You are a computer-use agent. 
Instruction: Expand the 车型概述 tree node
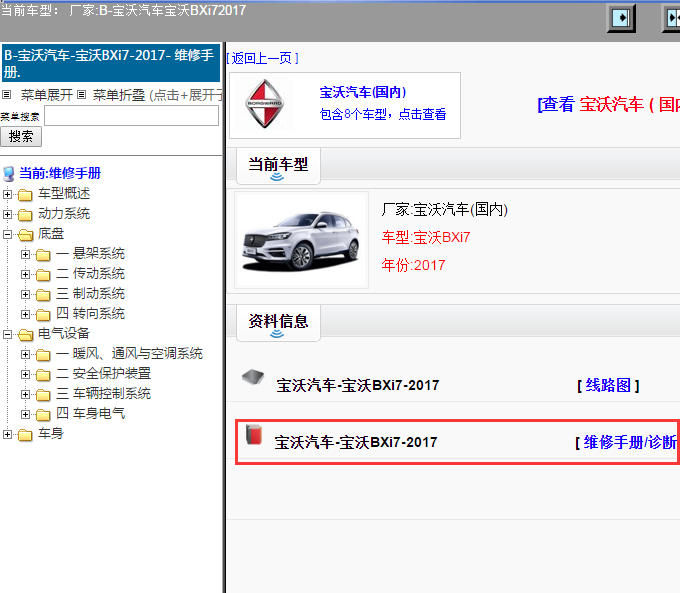click(7, 194)
